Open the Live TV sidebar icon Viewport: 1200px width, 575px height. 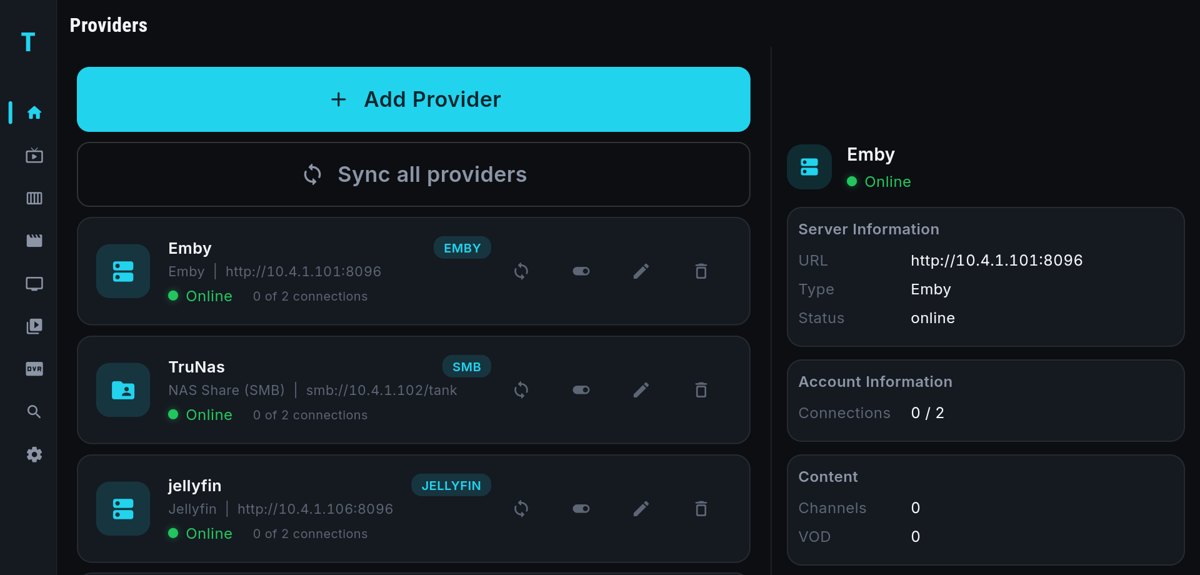pos(34,155)
